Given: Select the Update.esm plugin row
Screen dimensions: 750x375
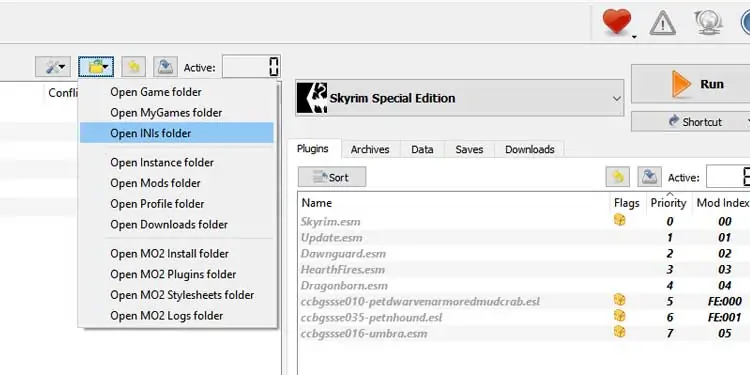Looking at the screenshot, I should click(x=524, y=238).
